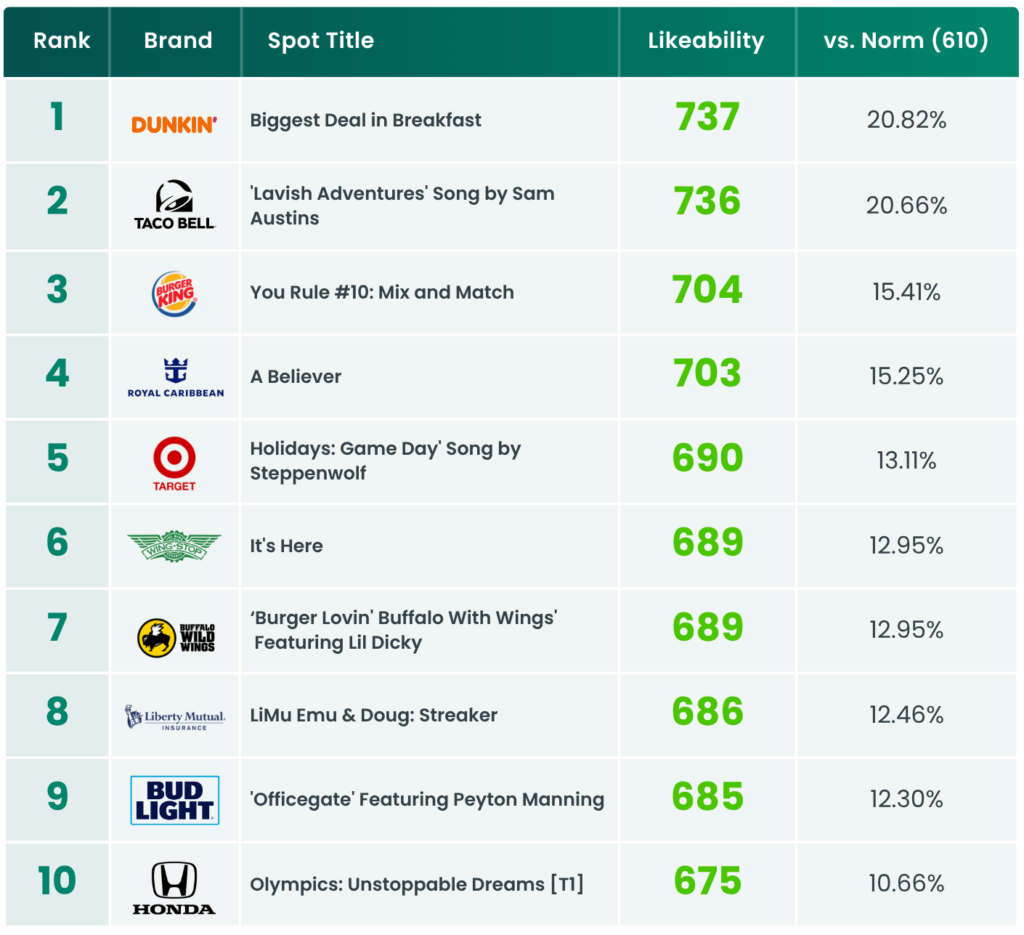
Task: Click the Rank column header
Action: coord(62,40)
